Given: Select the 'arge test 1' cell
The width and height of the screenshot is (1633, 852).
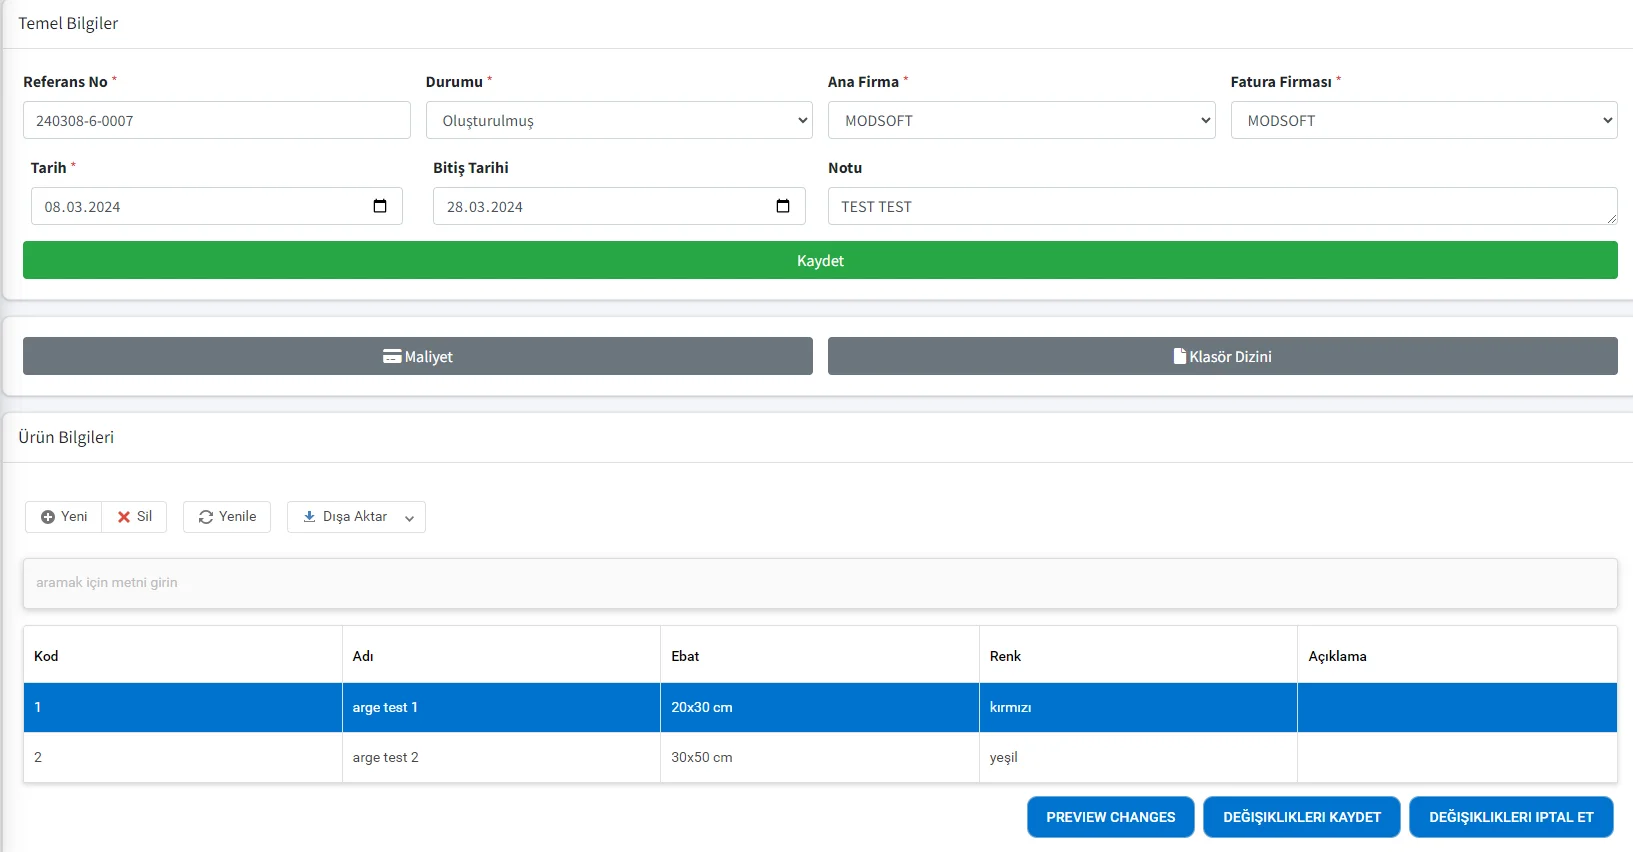Looking at the screenshot, I should click(x=501, y=707).
